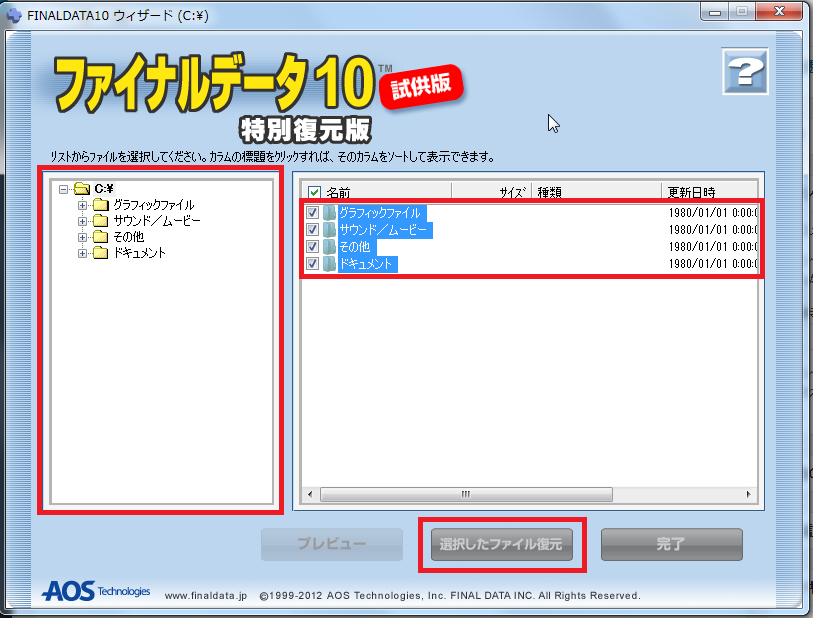
Task: Toggle the select-all checkbox beside 名前 header
Action: coord(314,192)
